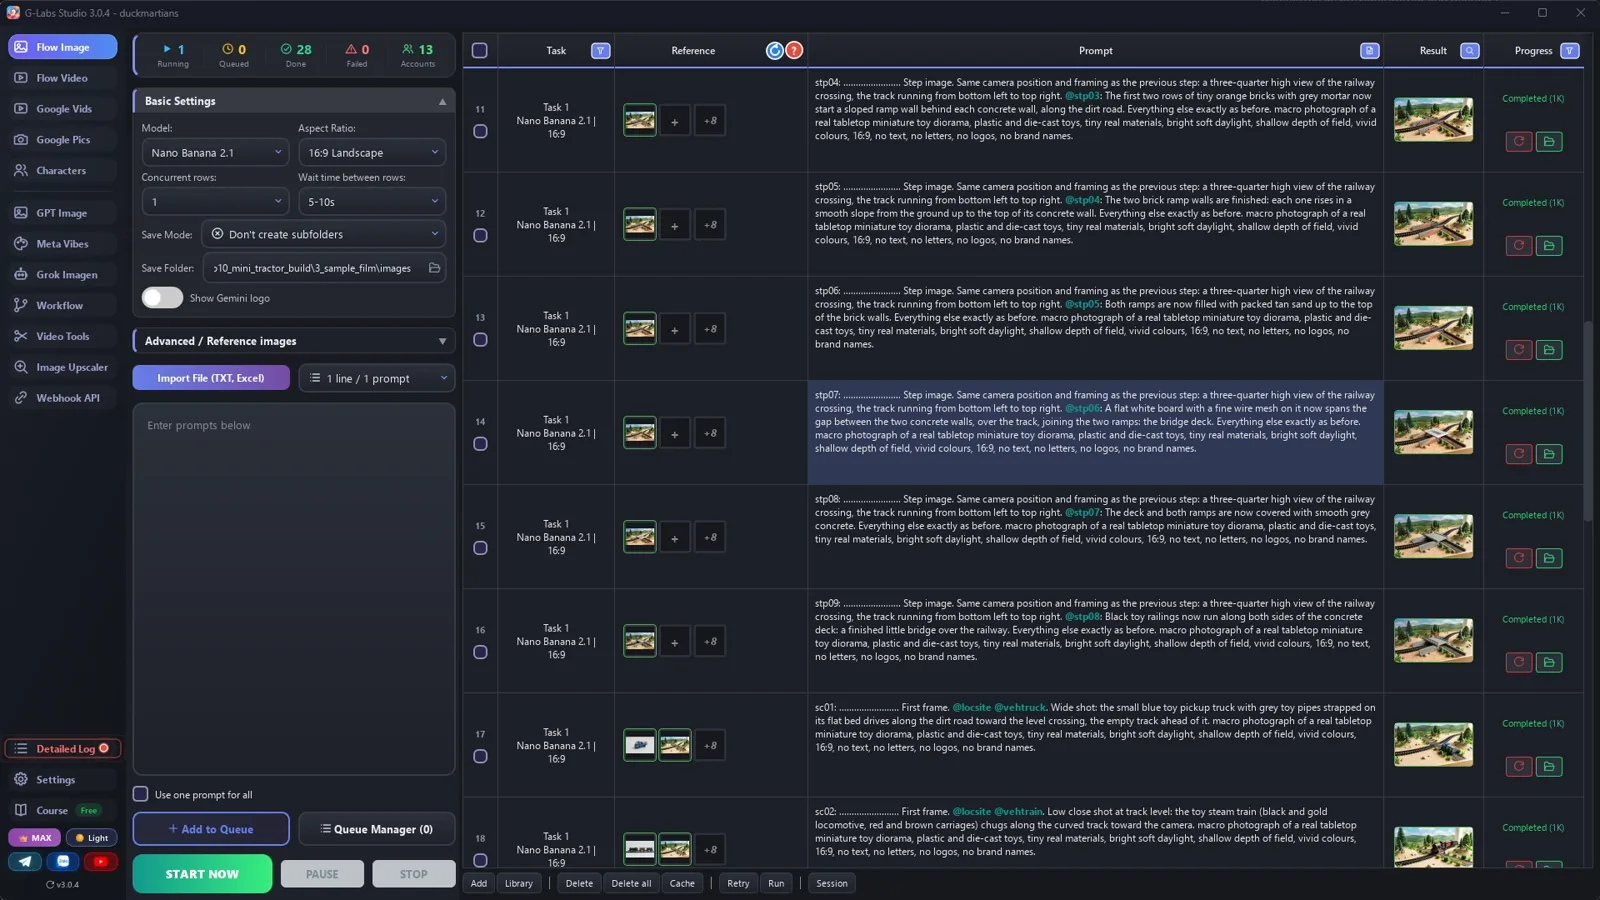The width and height of the screenshot is (1600, 900).
Task: Check the row 17 checkbox
Action: coord(480,756)
